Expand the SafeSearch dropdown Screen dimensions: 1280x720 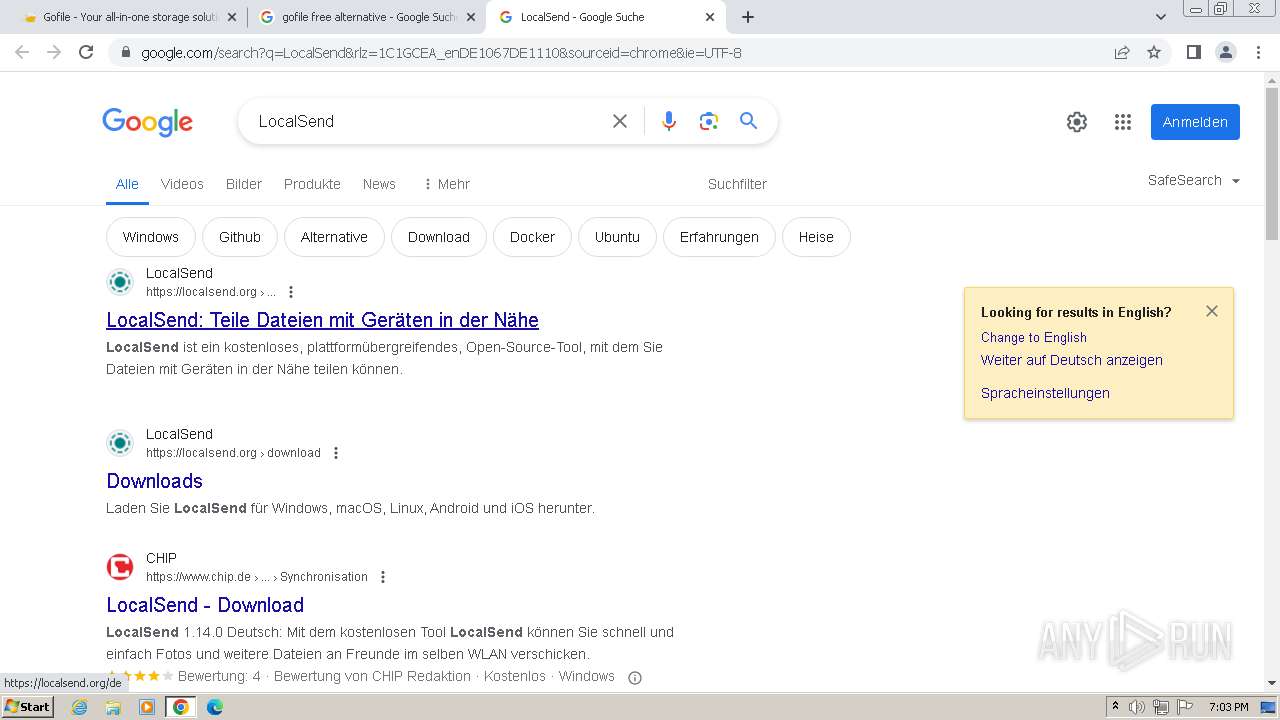pyautogui.click(x=1194, y=180)
